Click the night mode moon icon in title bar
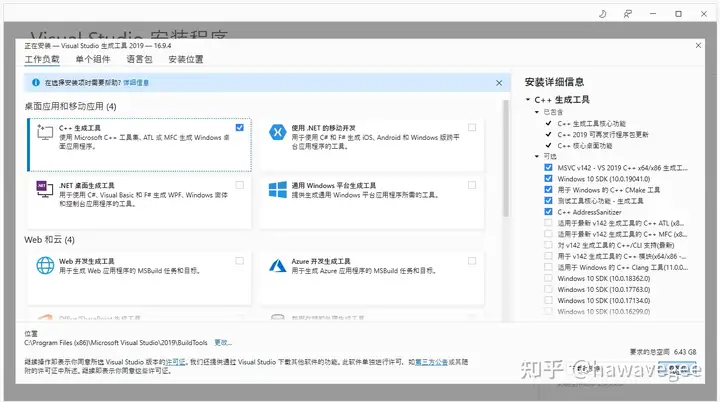 pos(602,14)
